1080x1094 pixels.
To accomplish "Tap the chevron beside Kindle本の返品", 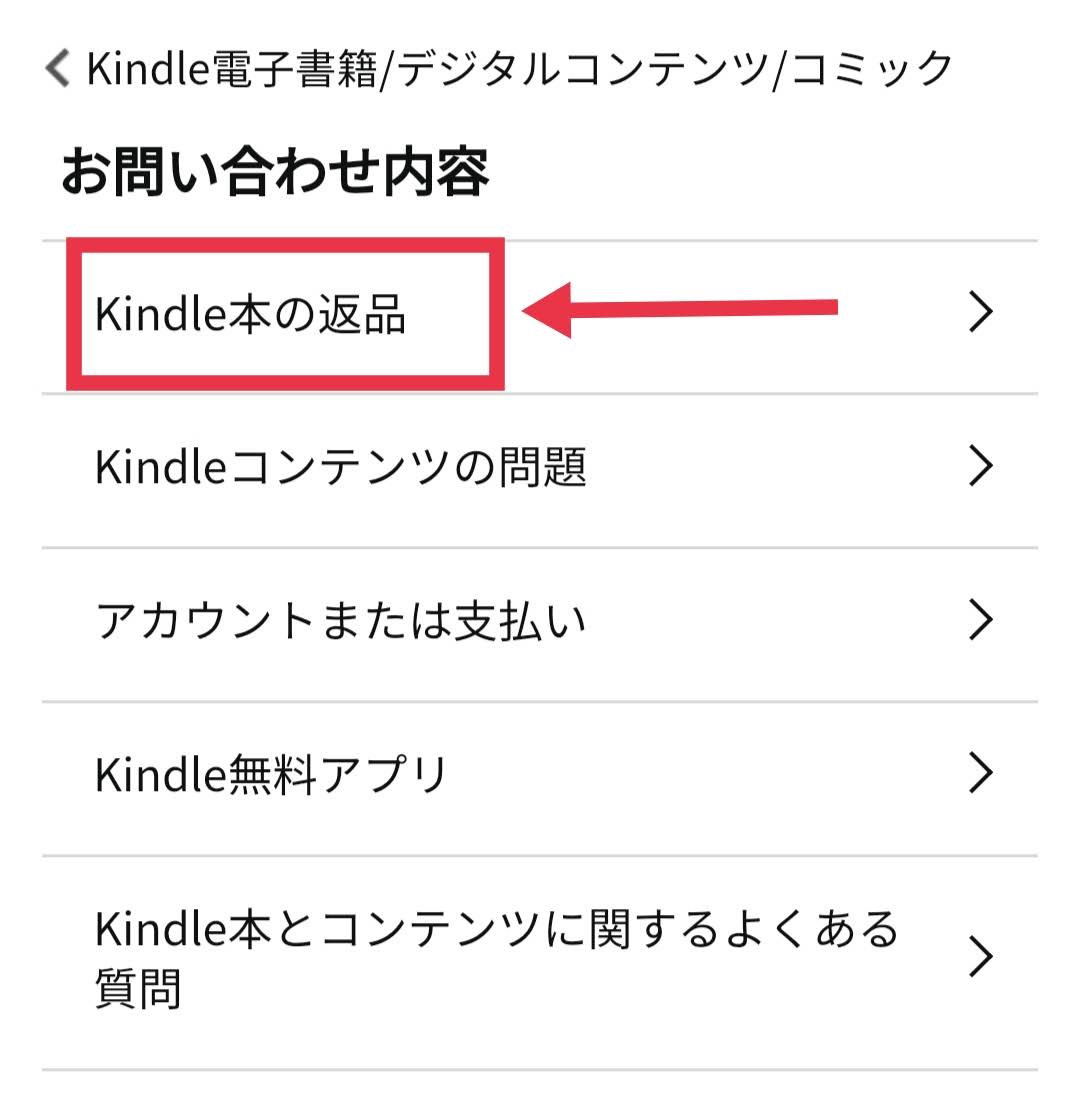I will click(x=981, y=312).
